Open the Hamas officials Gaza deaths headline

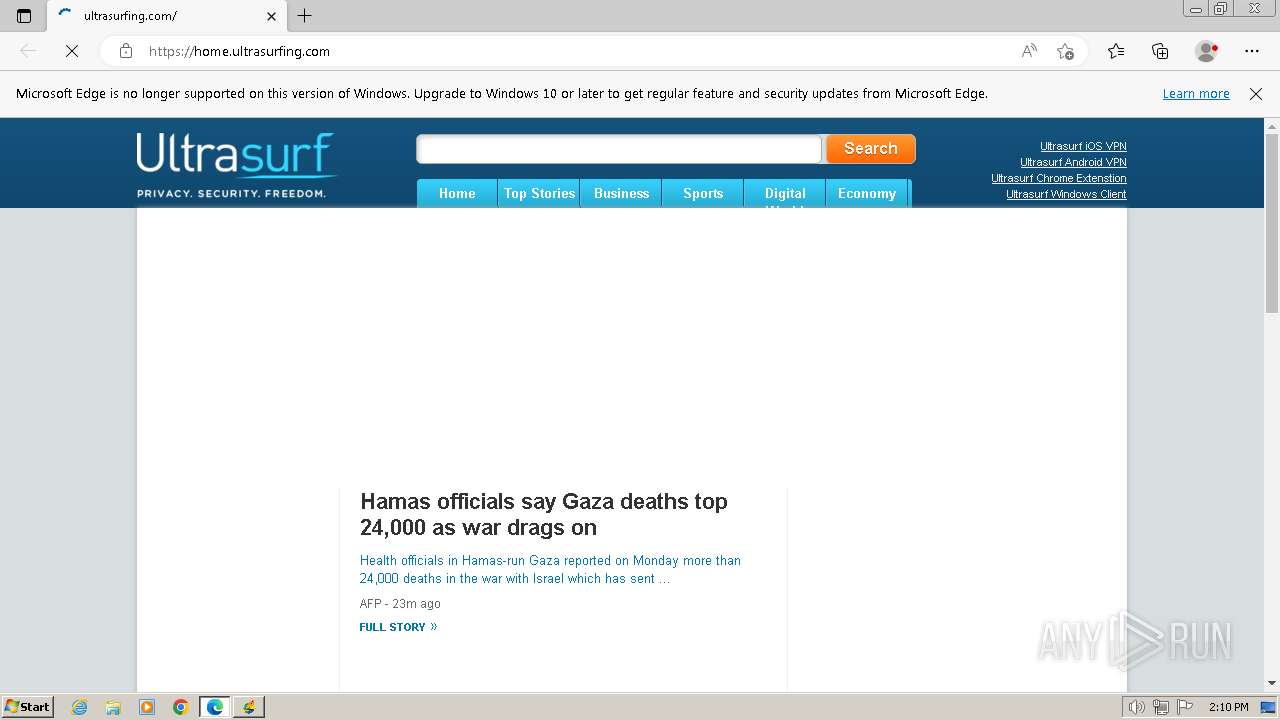point(544,514)
